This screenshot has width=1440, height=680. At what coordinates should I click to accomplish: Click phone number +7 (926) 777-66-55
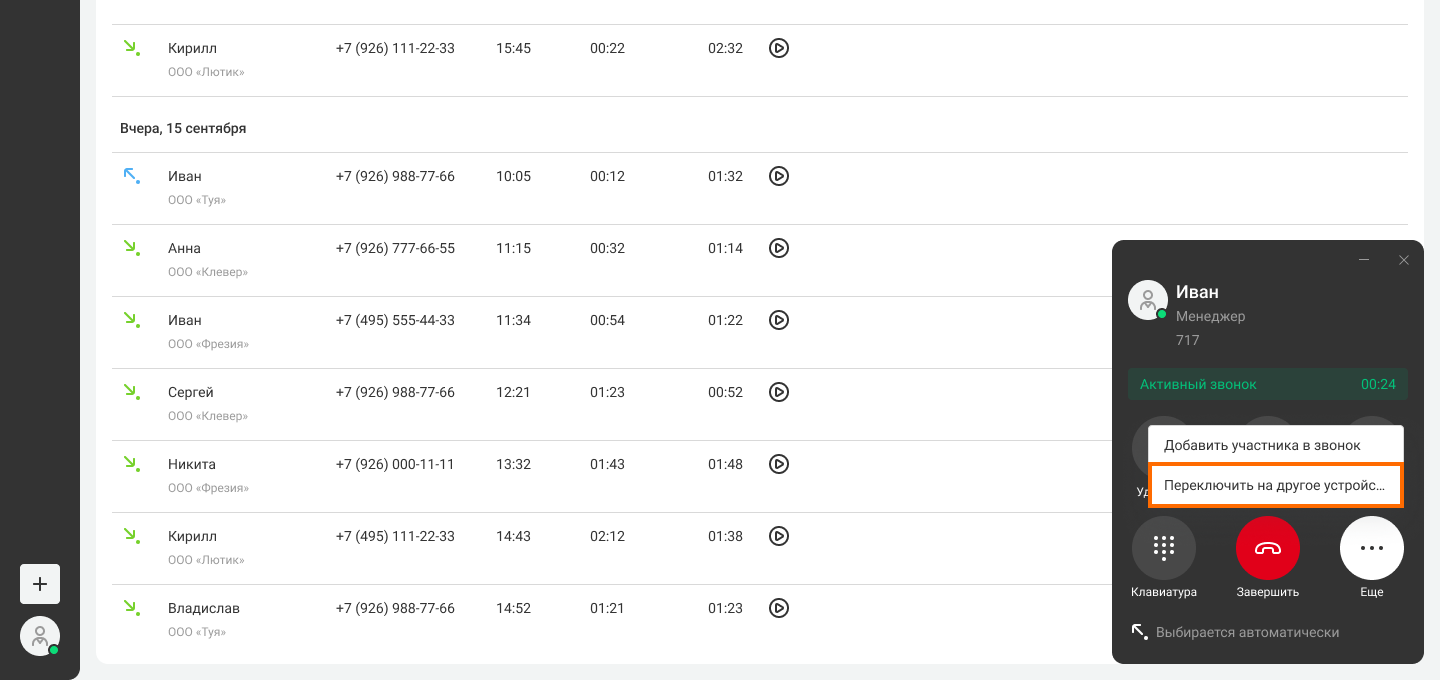coord(395,248)
